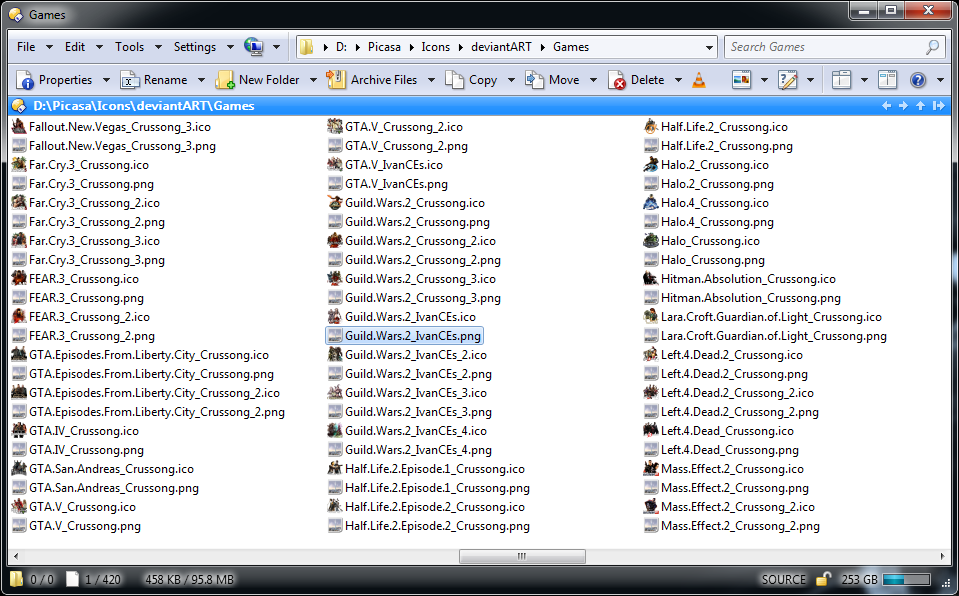Click the Copy toolbar button
The image size is (959, 596).
[x=471, y=80]
